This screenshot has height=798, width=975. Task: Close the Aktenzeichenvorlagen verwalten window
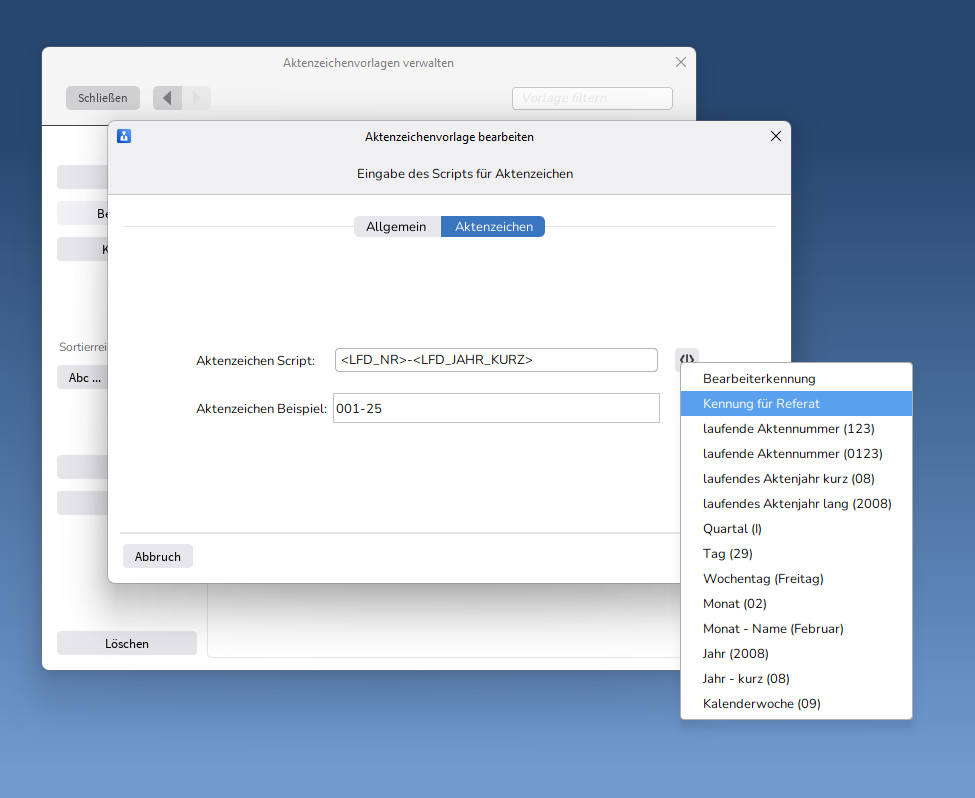point(681,62)
